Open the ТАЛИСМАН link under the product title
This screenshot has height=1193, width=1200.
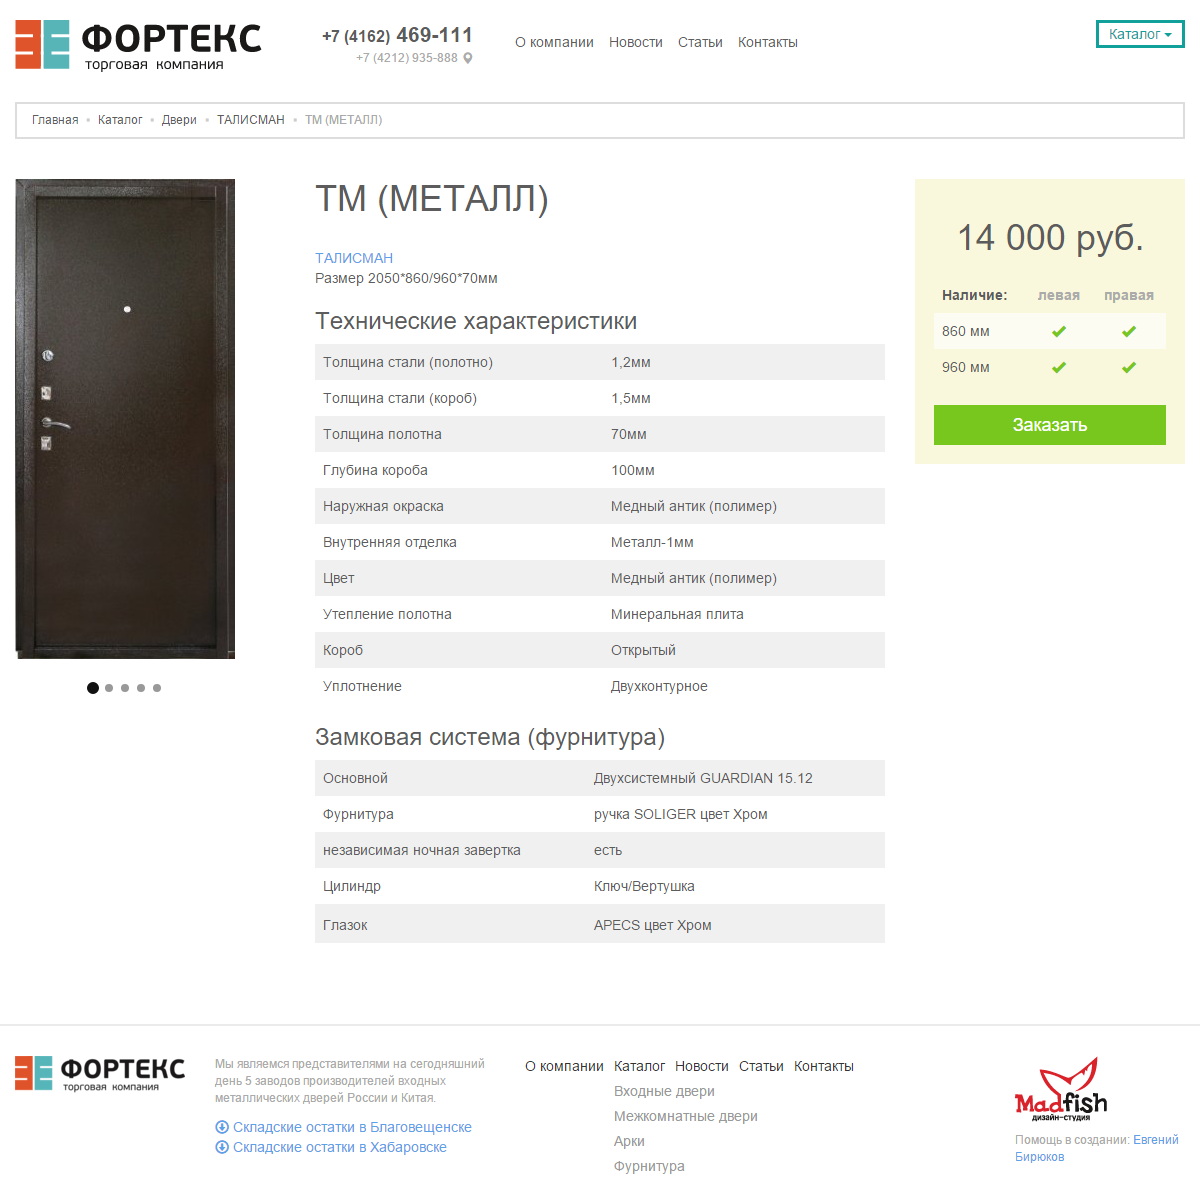(x=354, y=258)
